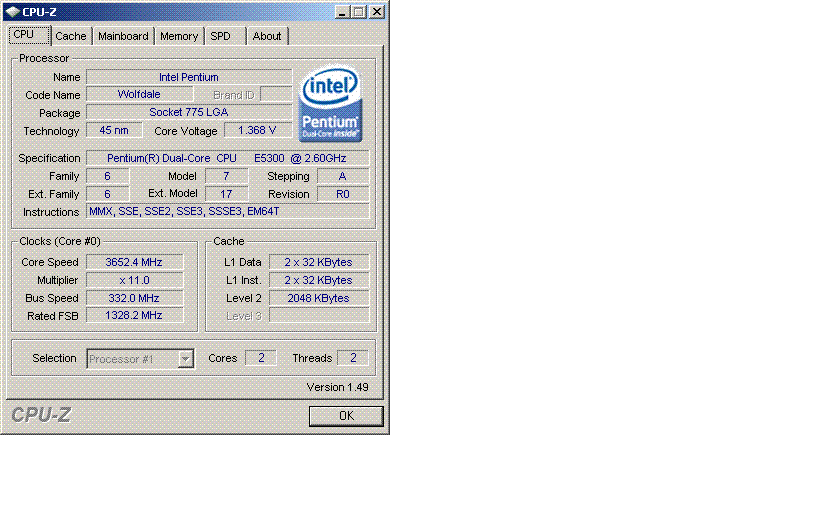This screenshot has width=840, height=525.
Task: Click the Ext. Family value field
Action: click(108, 194)
